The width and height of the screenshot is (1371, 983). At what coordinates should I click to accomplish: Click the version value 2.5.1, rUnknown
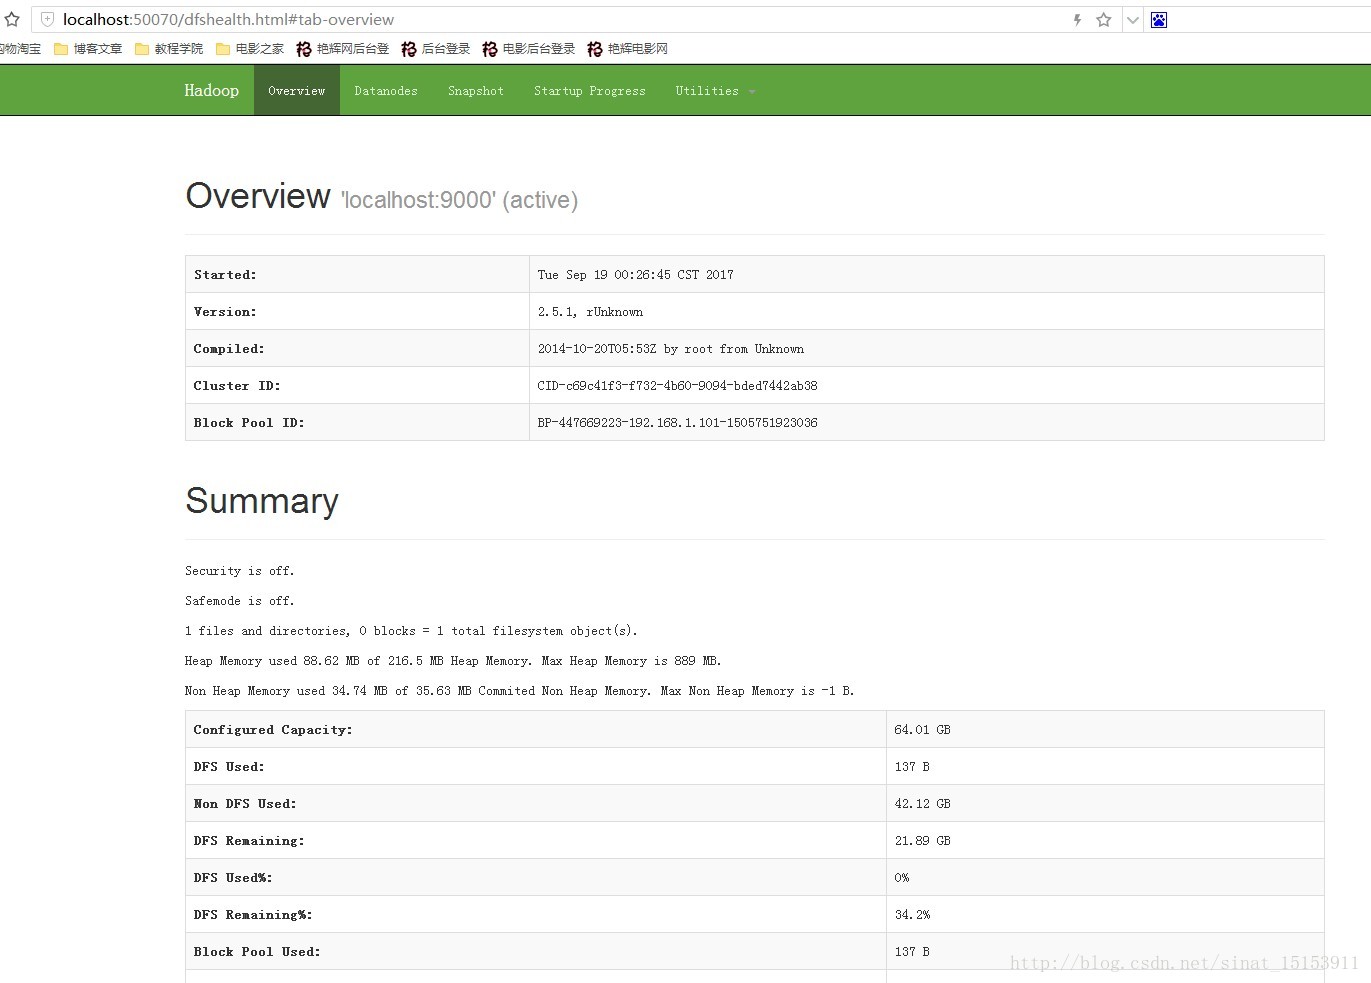click(x=590, y=311)
